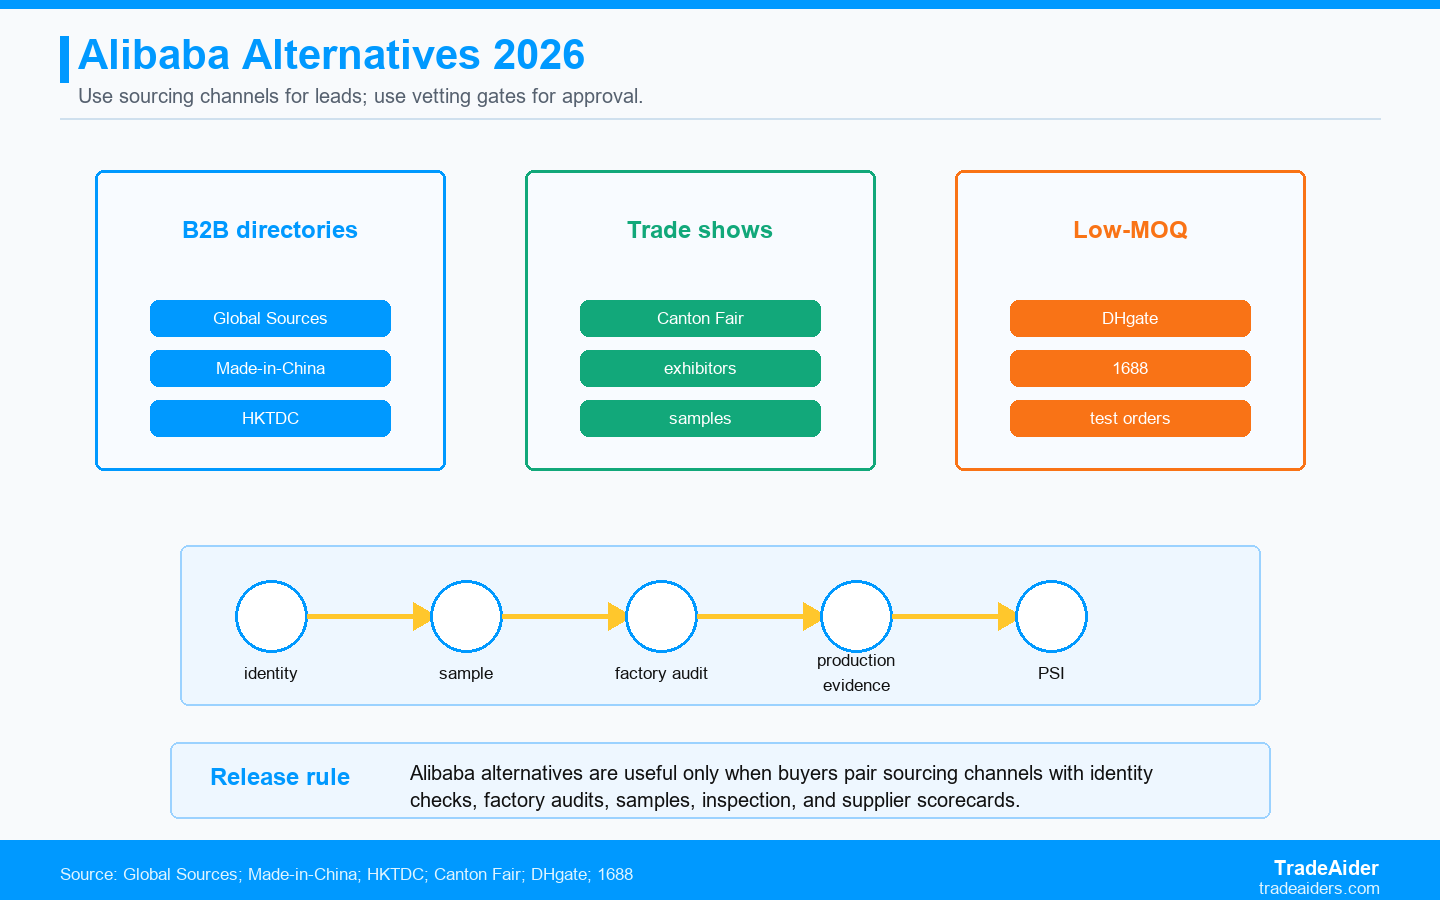Click the sample step circle
The height and width of the screenshot is (900, 1440).
point(466,616)
